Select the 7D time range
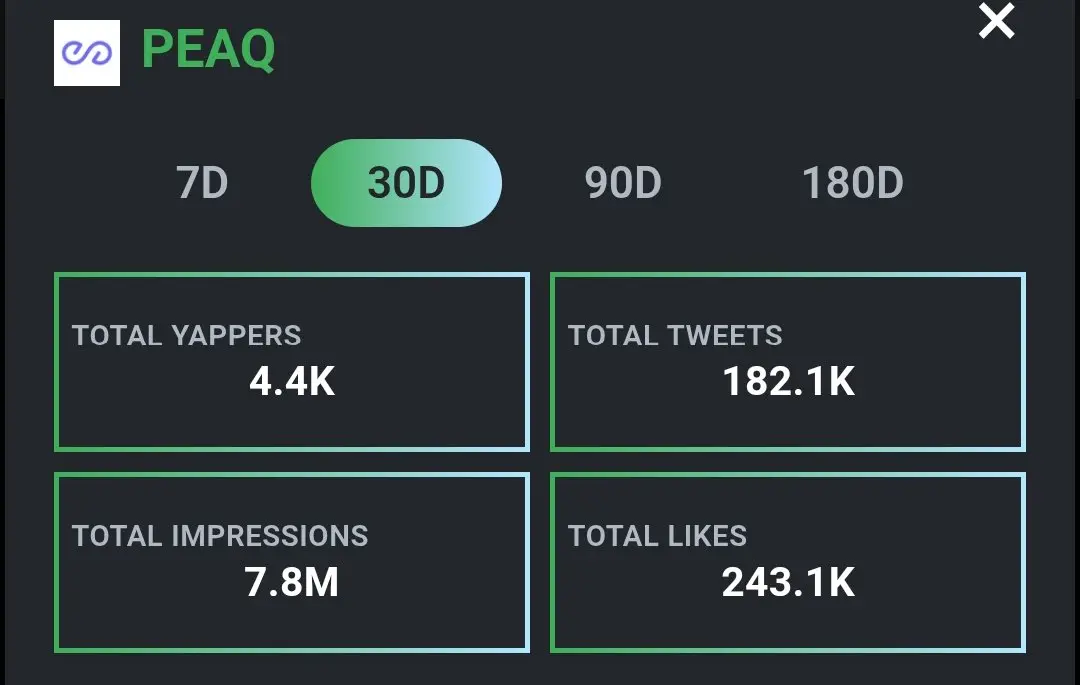The width and height of the screenshot is (1080, 685). [x=202, y=183]
